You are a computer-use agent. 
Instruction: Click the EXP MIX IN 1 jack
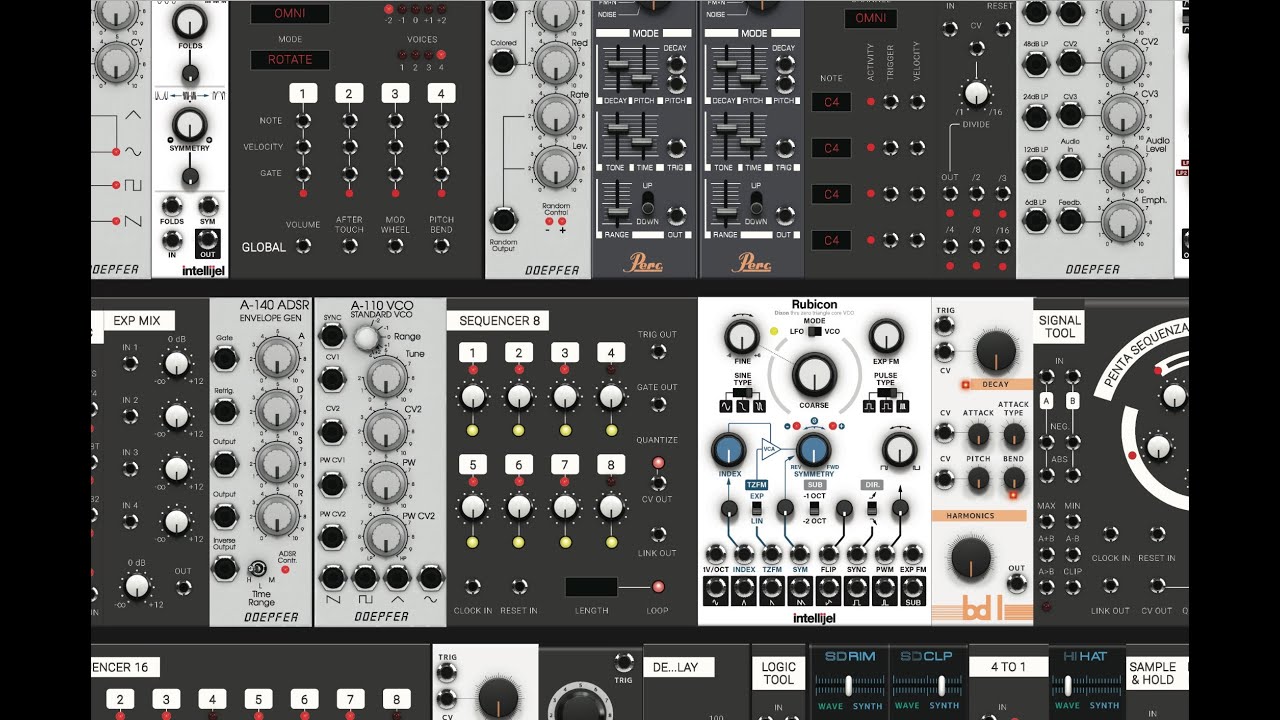[130, 363]
